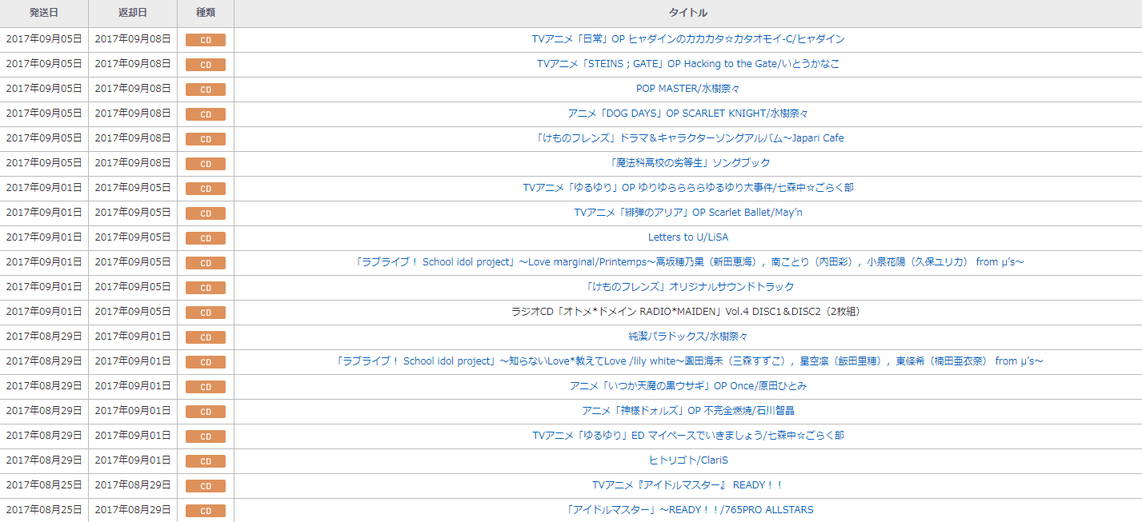The height and width of the screenshot is (522, 1142).
Task: Open the 'Letters to U/LiSA' title link
Action: 688,237
